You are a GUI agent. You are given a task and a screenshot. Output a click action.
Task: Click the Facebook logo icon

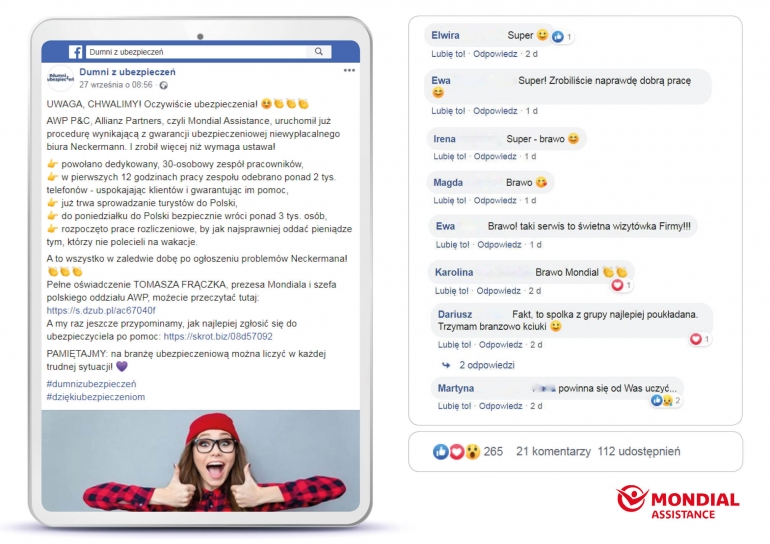pos(75,52)
